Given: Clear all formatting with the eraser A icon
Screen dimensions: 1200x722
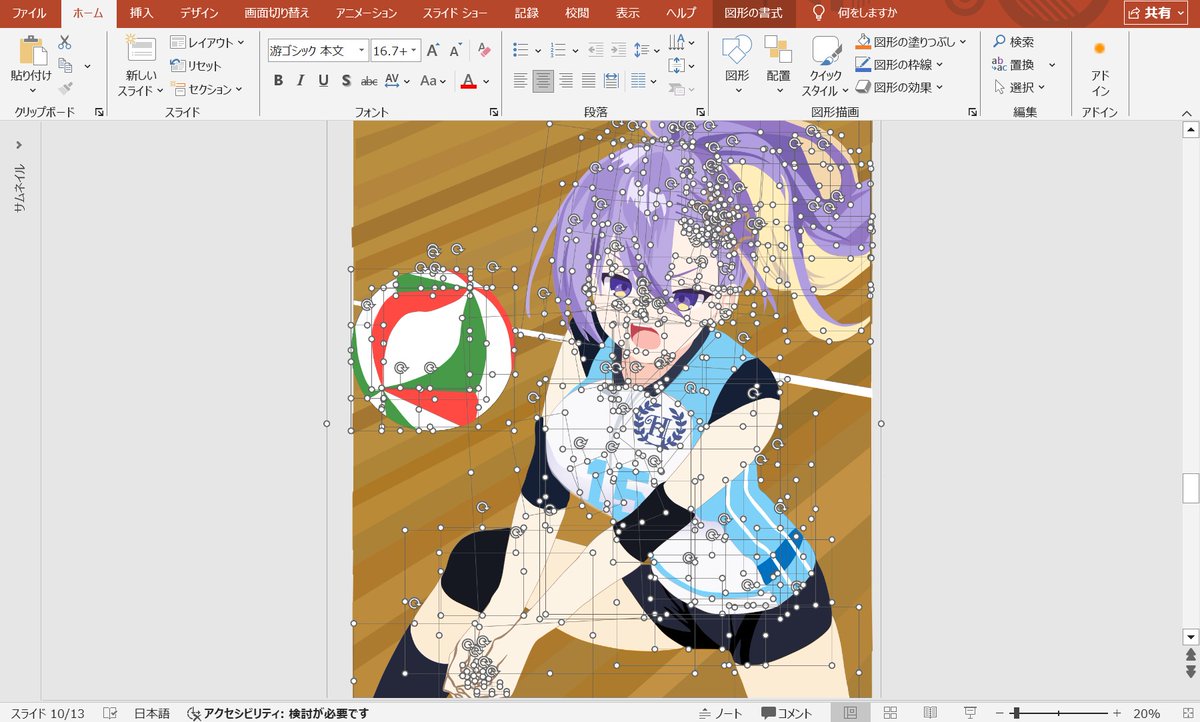Looking at the screenshot, I should (484, 50).
